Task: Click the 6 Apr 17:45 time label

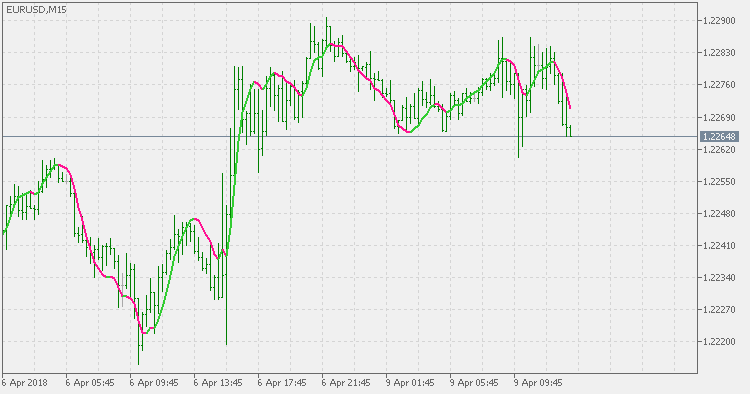Action: pos(282,383)
